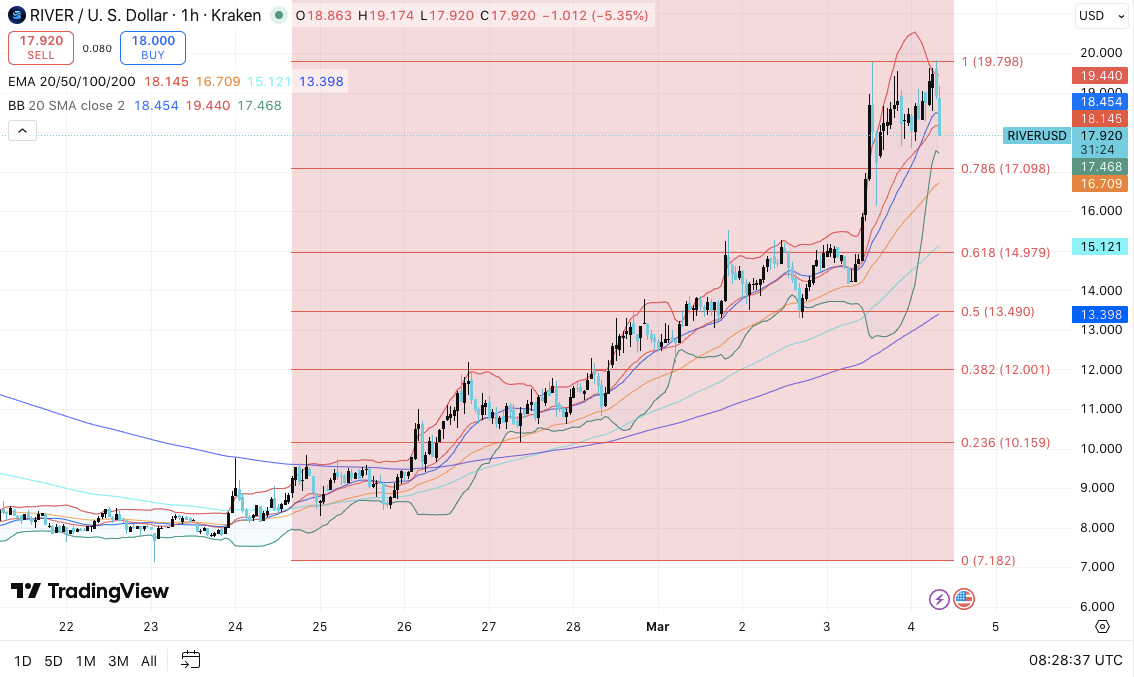Image resolution: width=1134 pixels, height=677 pixels.
Task: Open the interval menu by clicking 1h in the title
Action: click(x=190, y=15)
